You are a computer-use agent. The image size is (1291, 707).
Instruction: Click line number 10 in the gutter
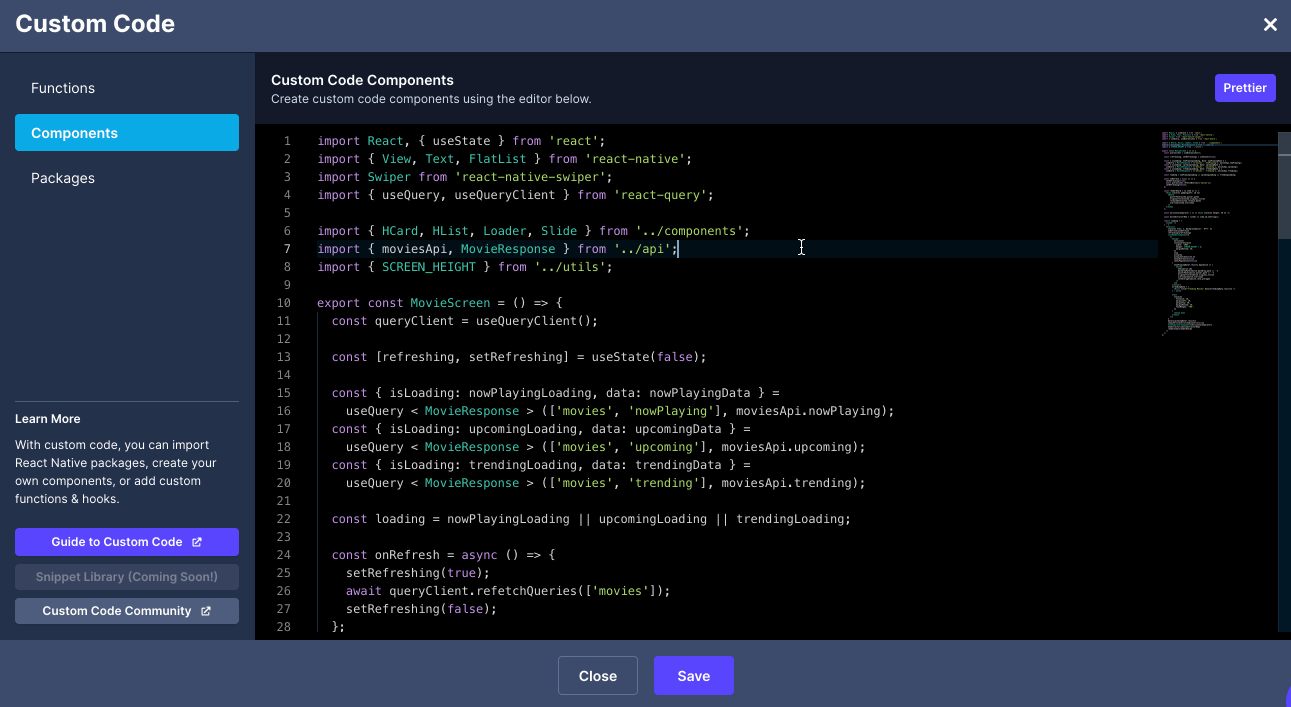[284, 303]
